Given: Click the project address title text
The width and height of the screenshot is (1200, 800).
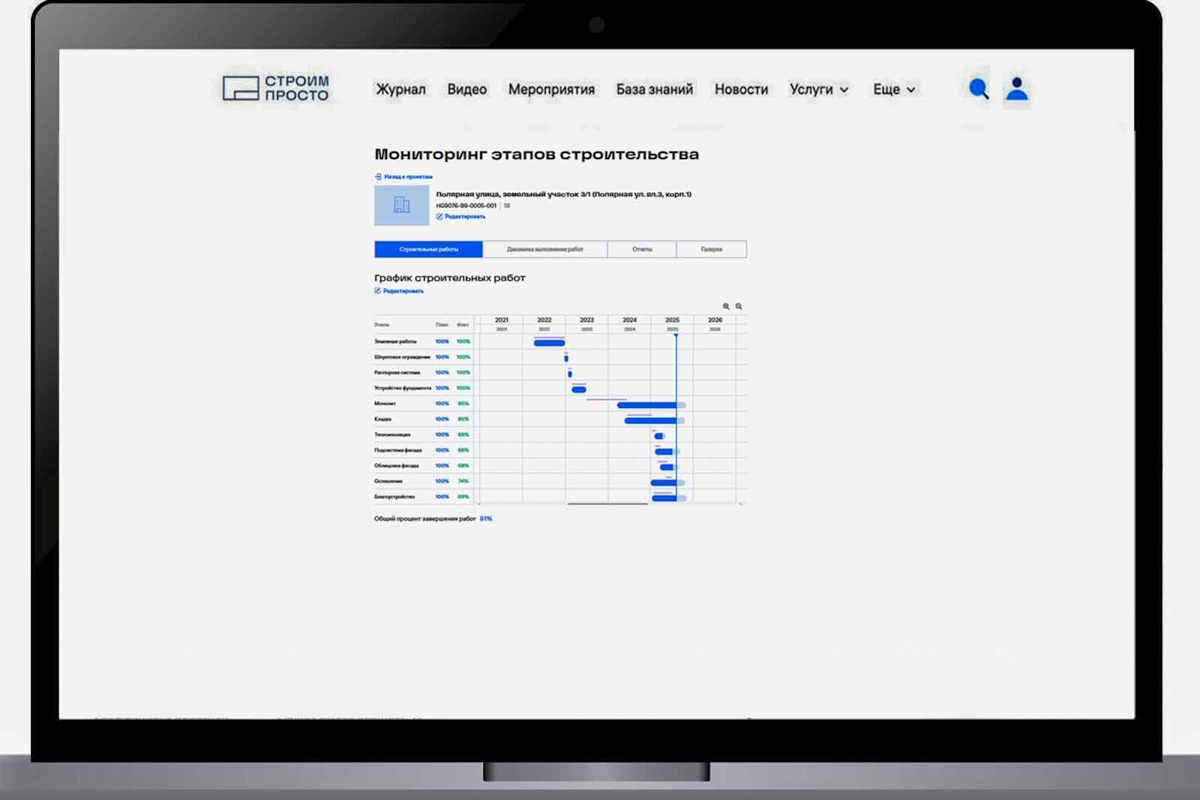Looking at the screenshot, I should (564, 193).
